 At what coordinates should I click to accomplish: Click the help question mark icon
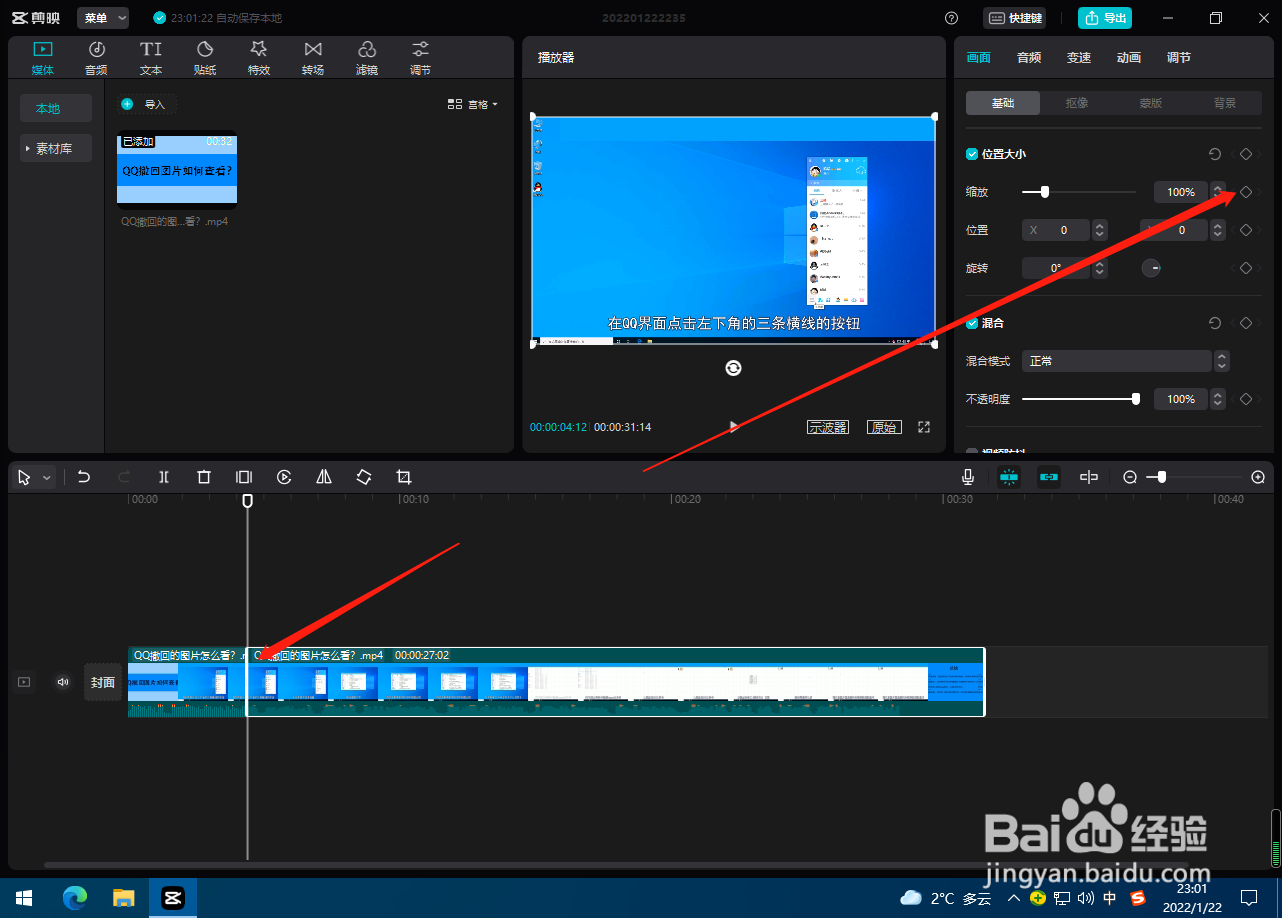(951, 18)
